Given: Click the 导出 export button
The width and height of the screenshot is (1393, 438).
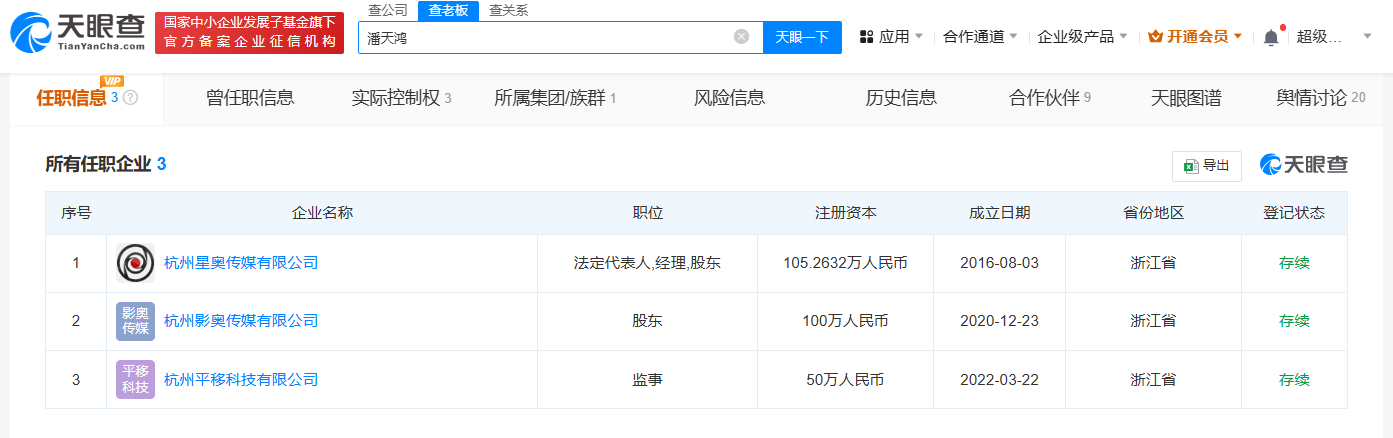Looking at the screenshot, I should [x=1206, y=166].
